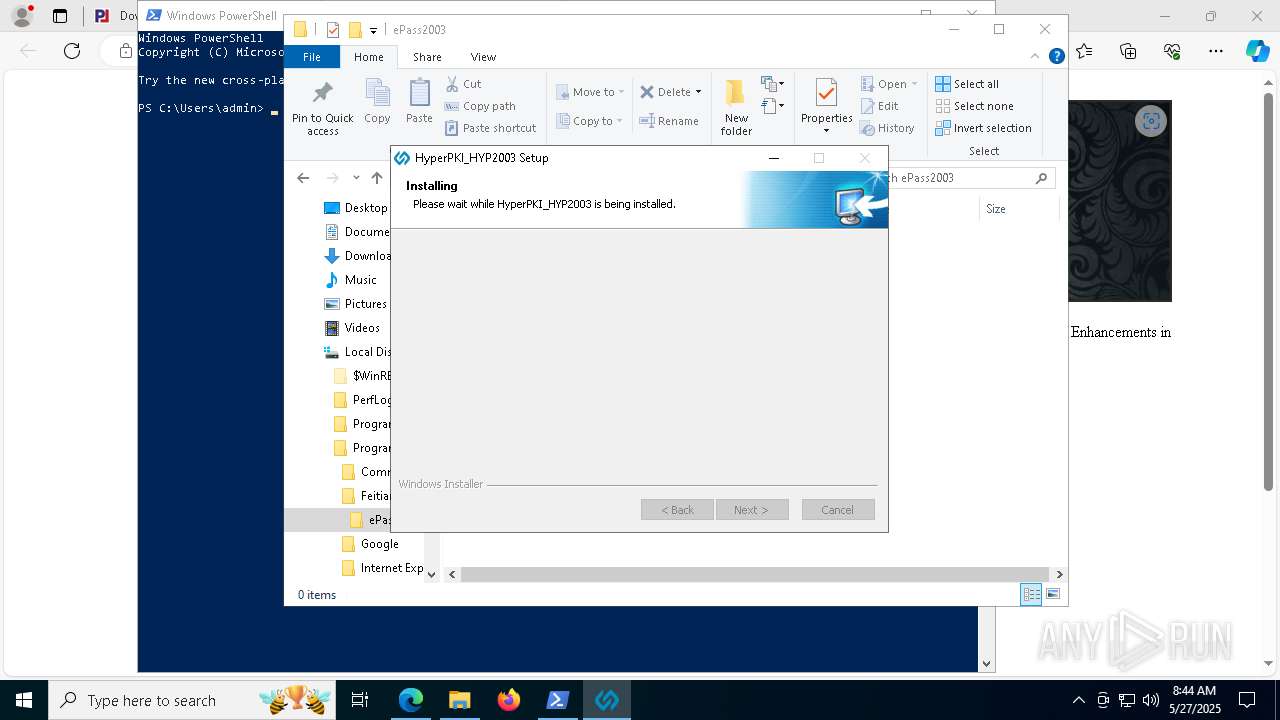Click the Copy ribbon icon
This screenshot has height=720, width=1280.
click(377, 102)
